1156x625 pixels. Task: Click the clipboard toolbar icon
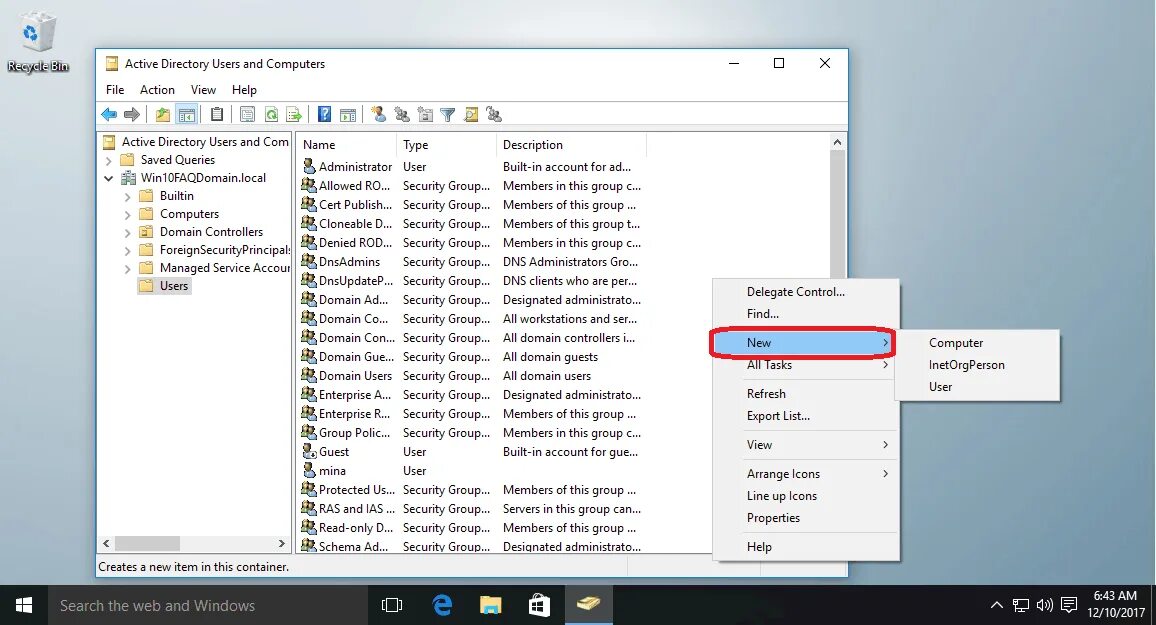tap(217, 114)
